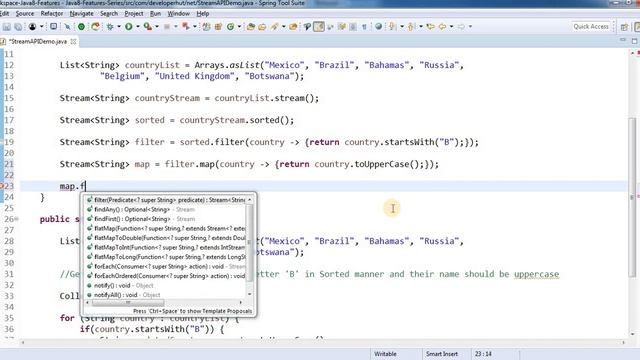Open the Debug configurations dropdown arrow
The width and height of the screenshot is (640, 360).
point(119,27)
